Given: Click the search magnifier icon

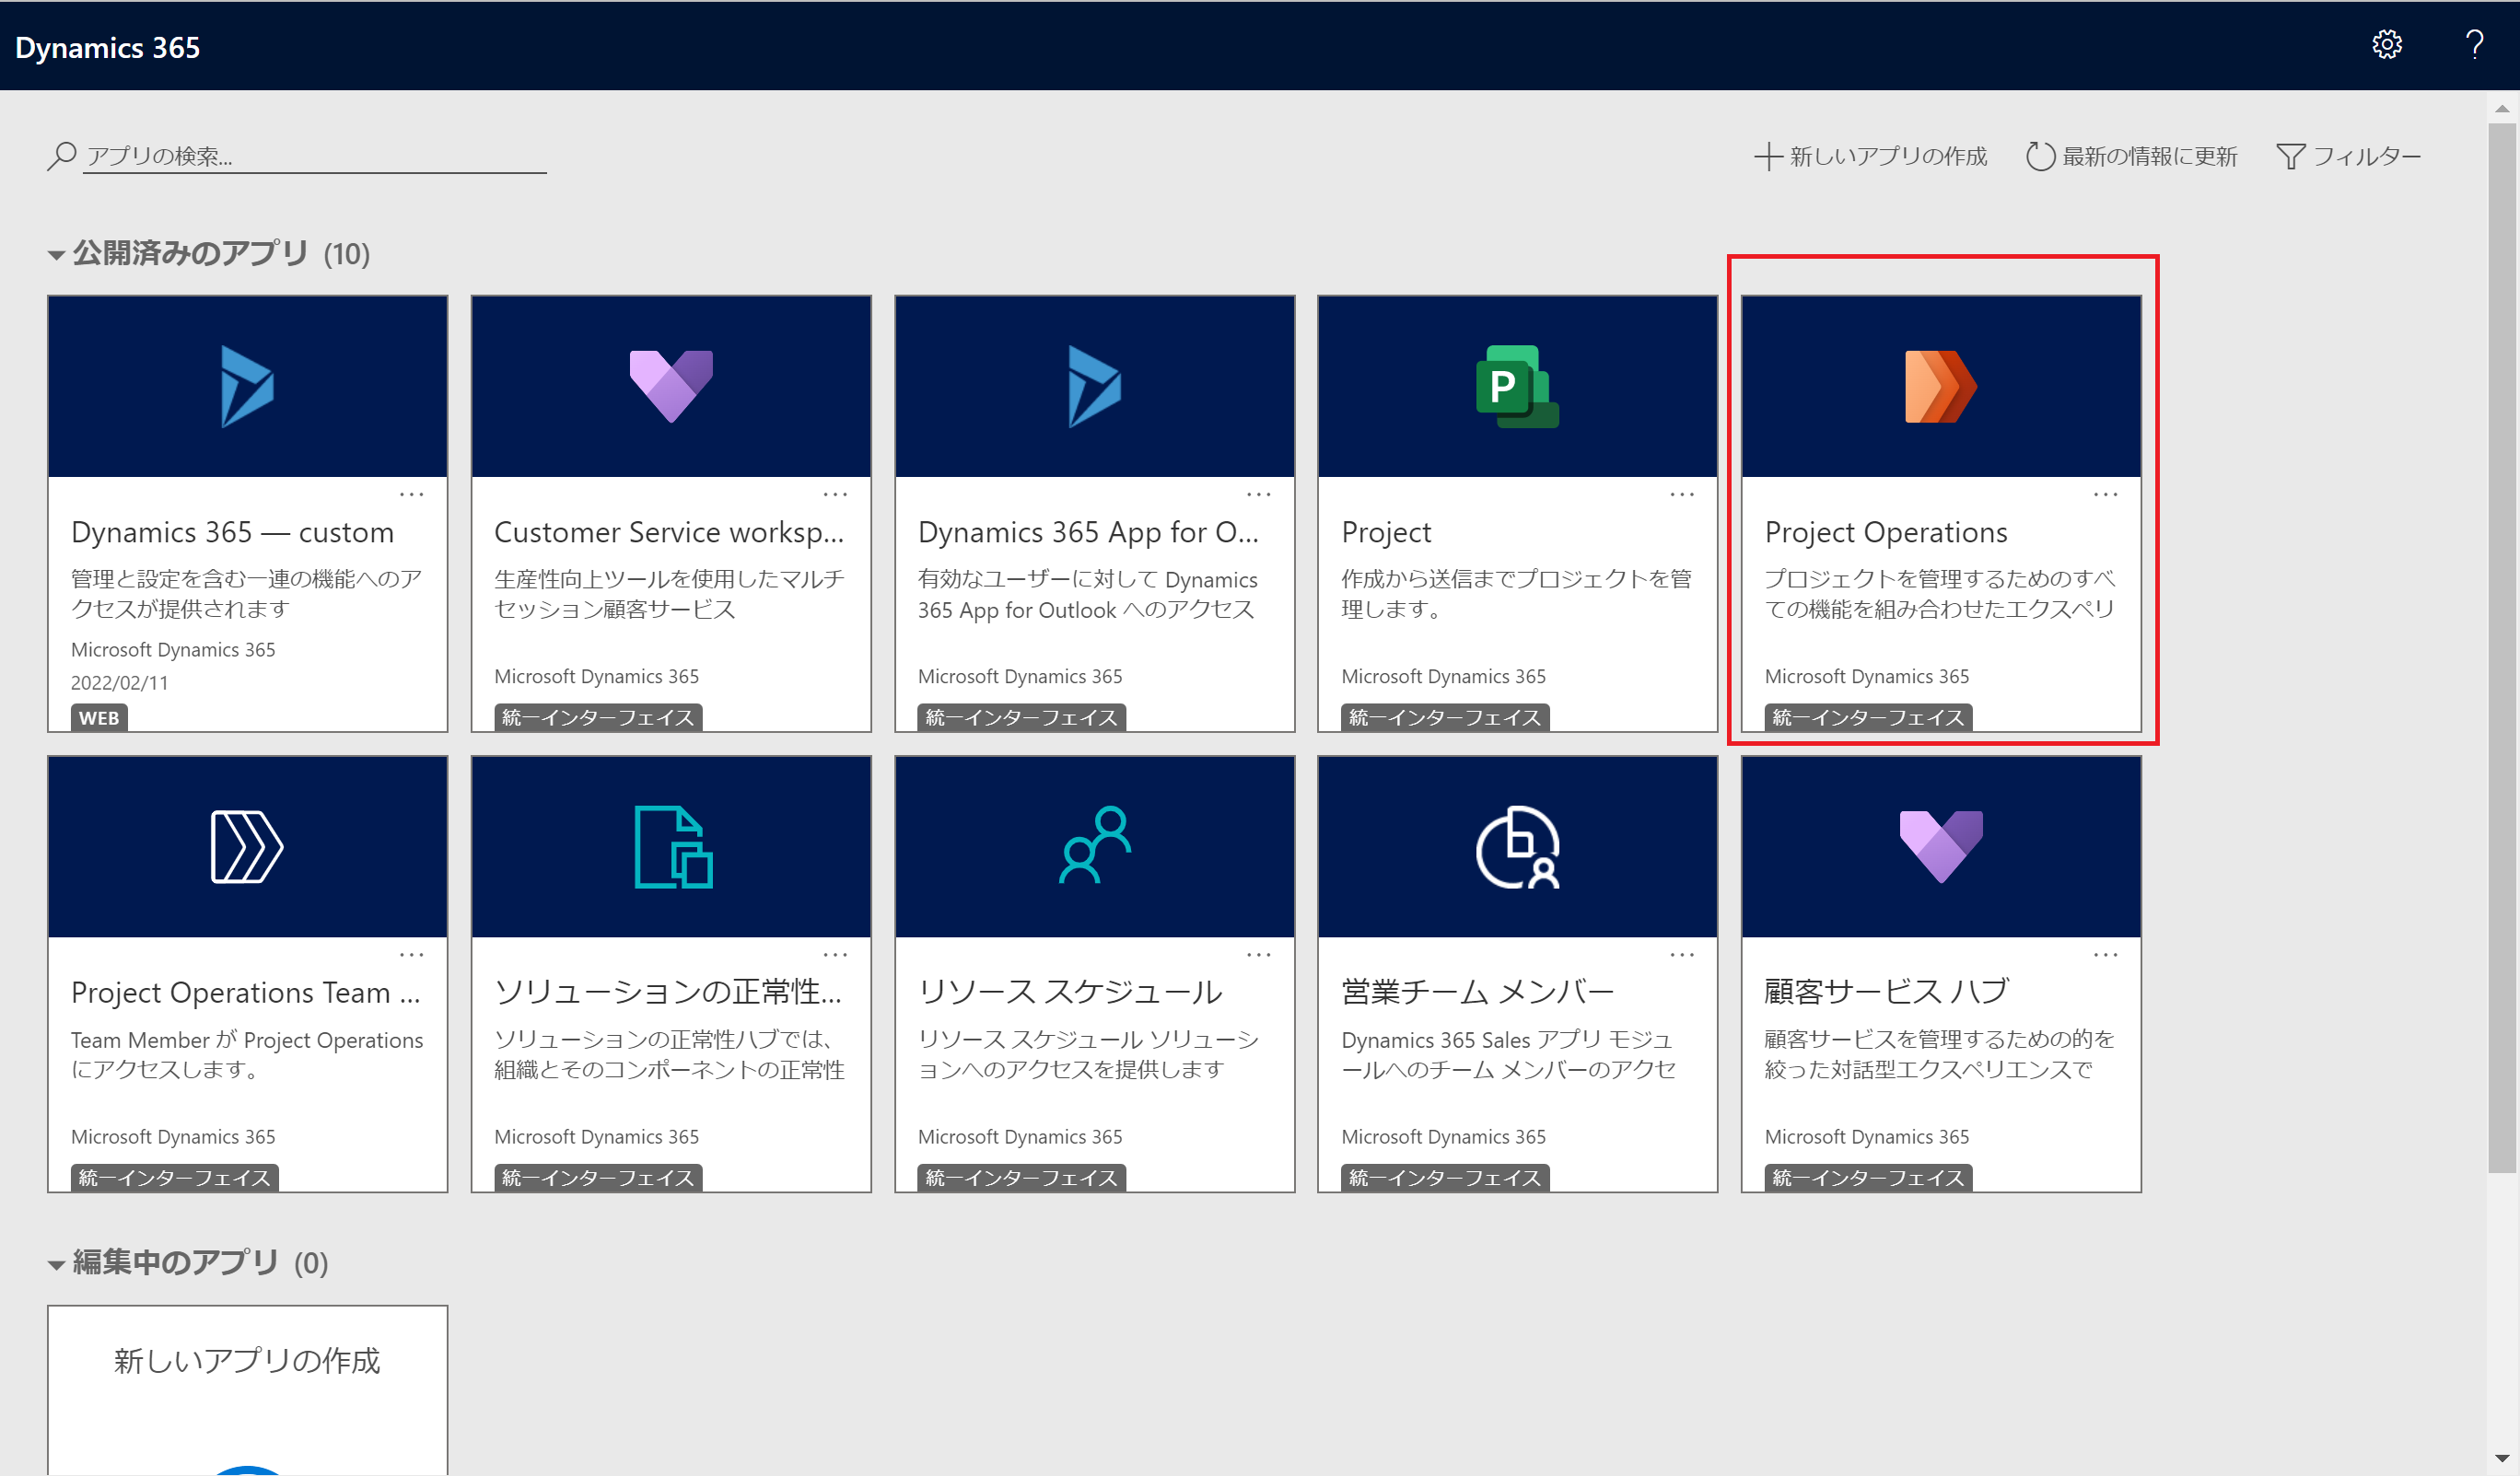Looking at the screenshot, I should pos(61,156).
